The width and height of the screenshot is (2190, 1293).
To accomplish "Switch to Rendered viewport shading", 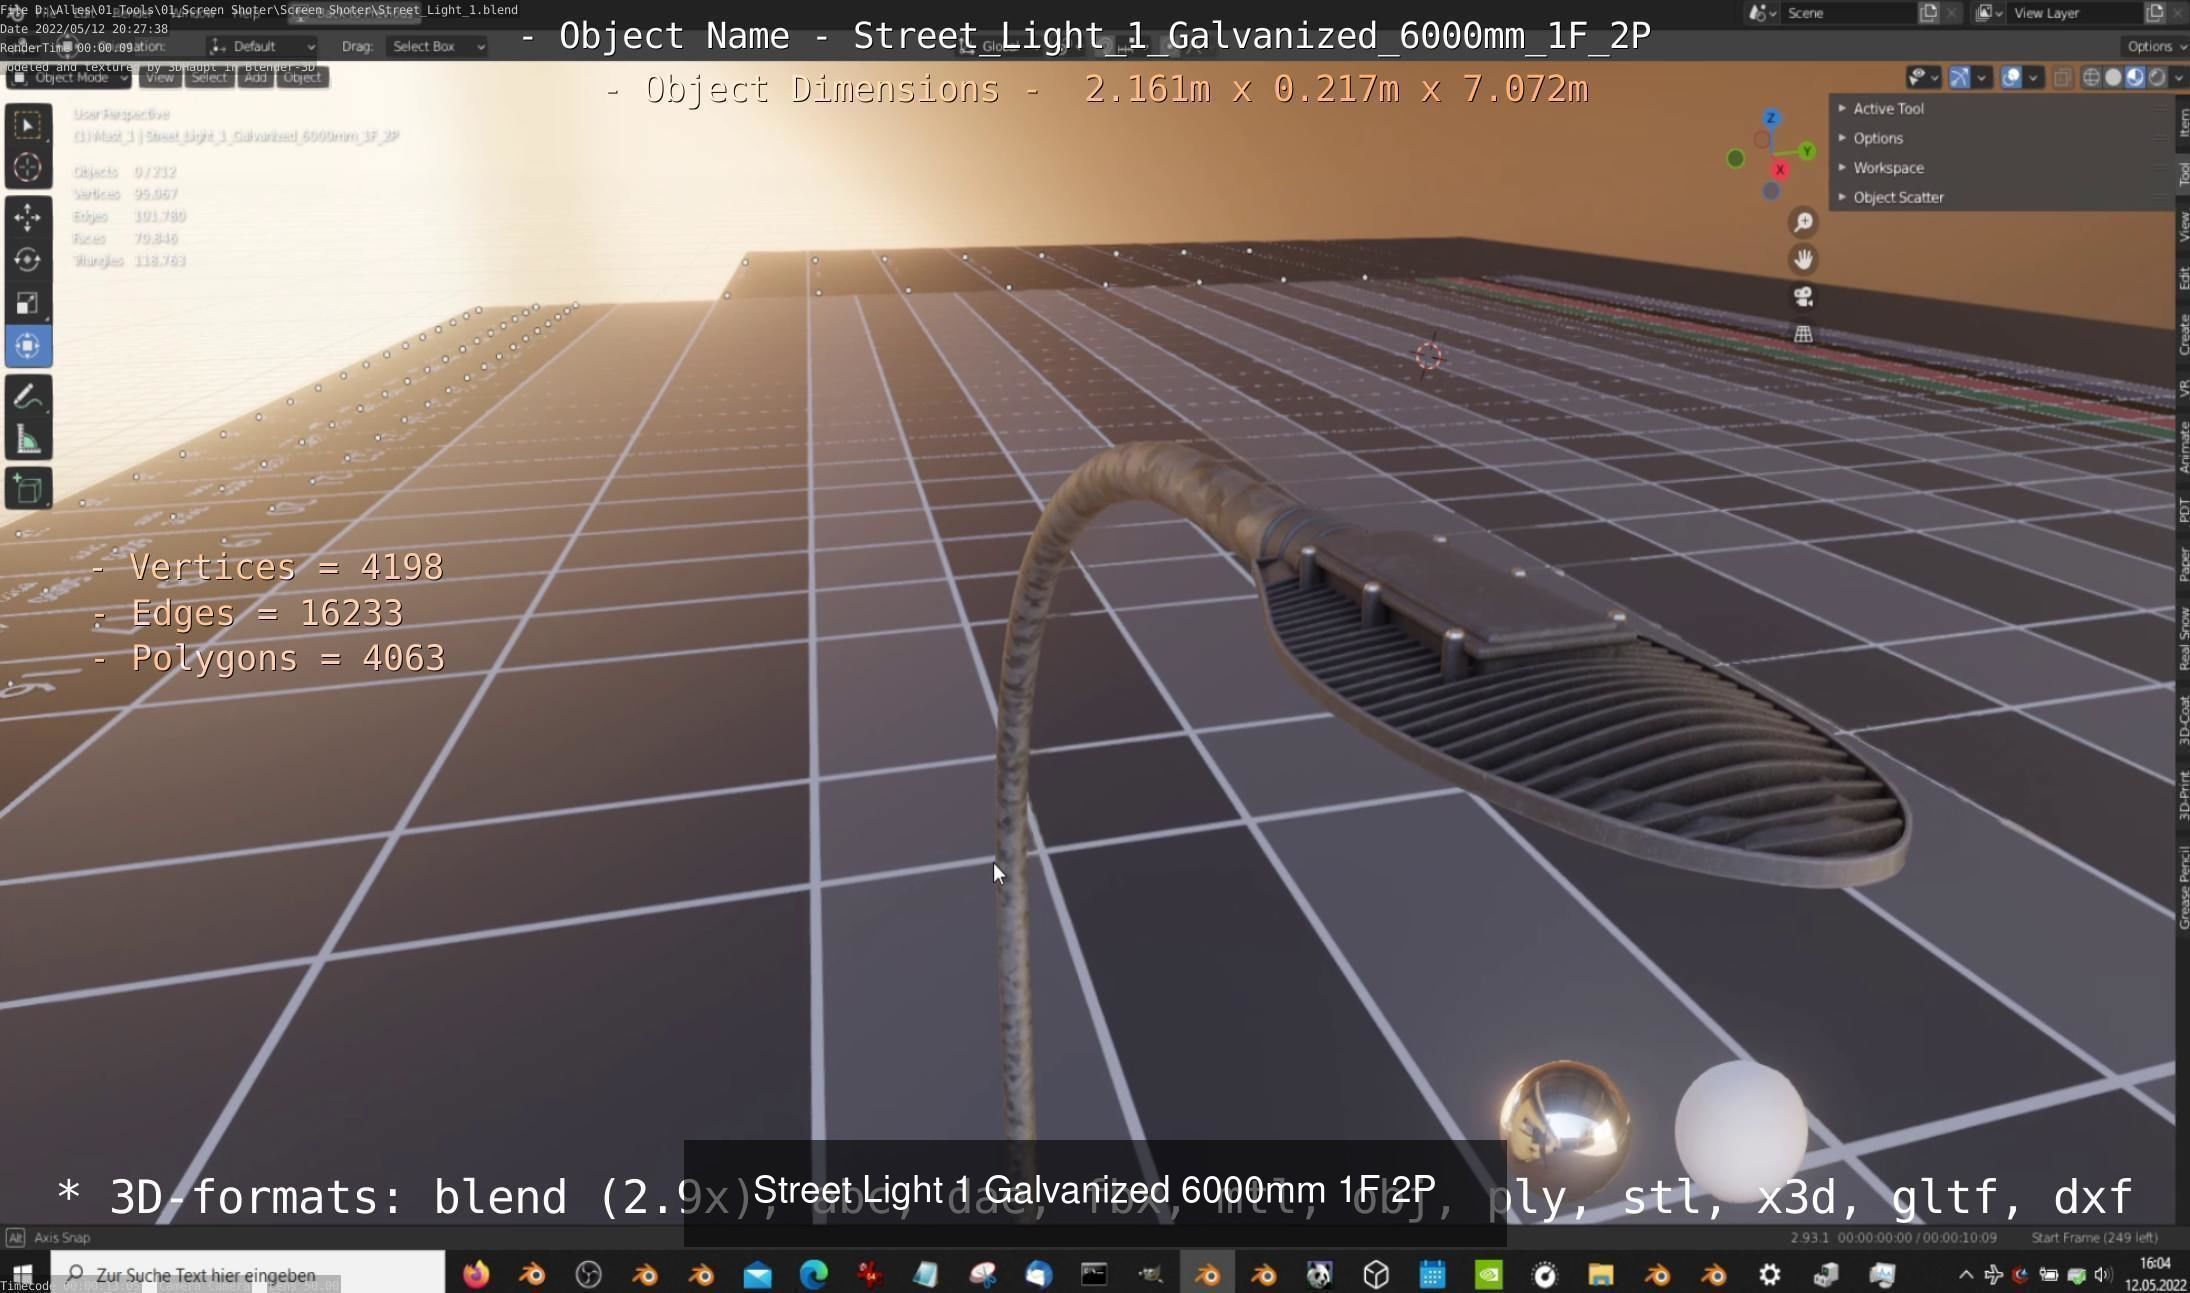I will point(2157,77).
